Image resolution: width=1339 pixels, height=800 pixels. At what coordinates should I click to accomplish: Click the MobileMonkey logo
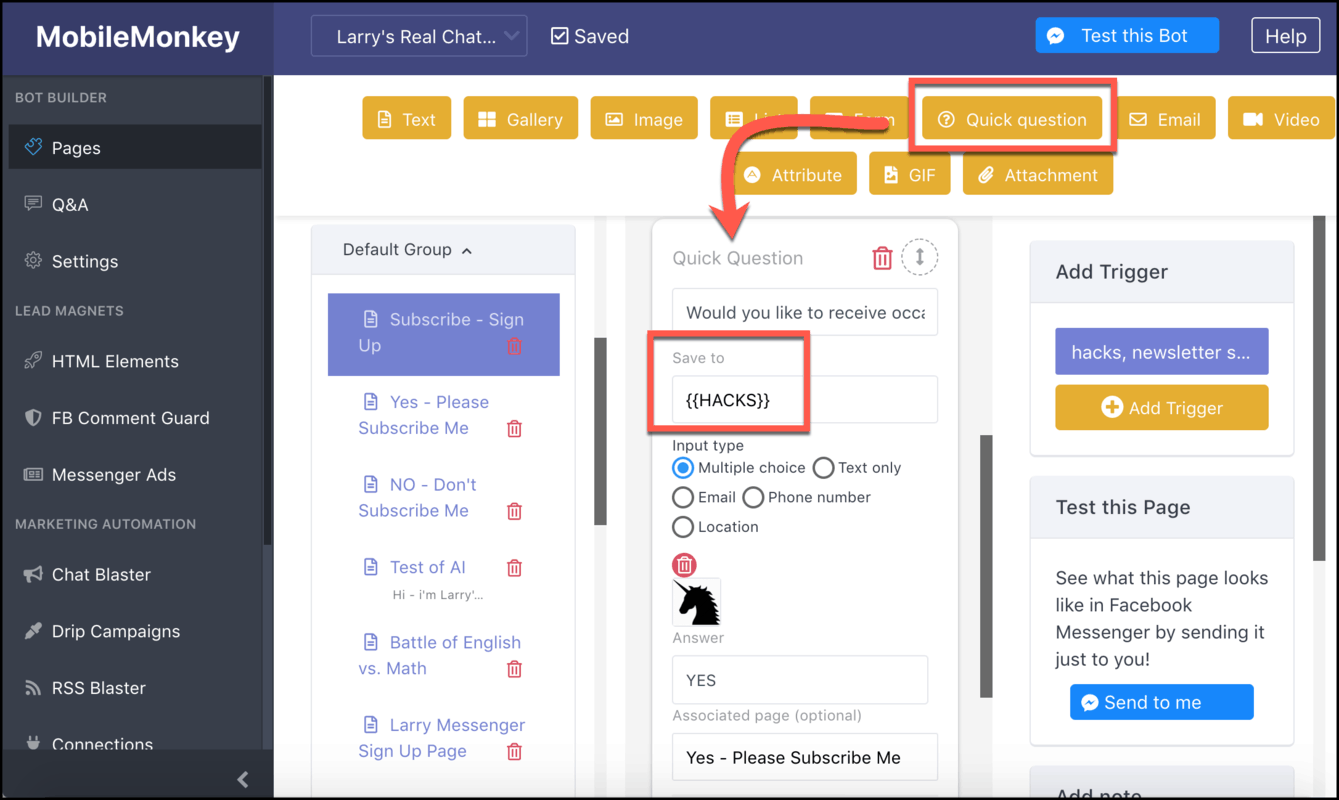138,37
